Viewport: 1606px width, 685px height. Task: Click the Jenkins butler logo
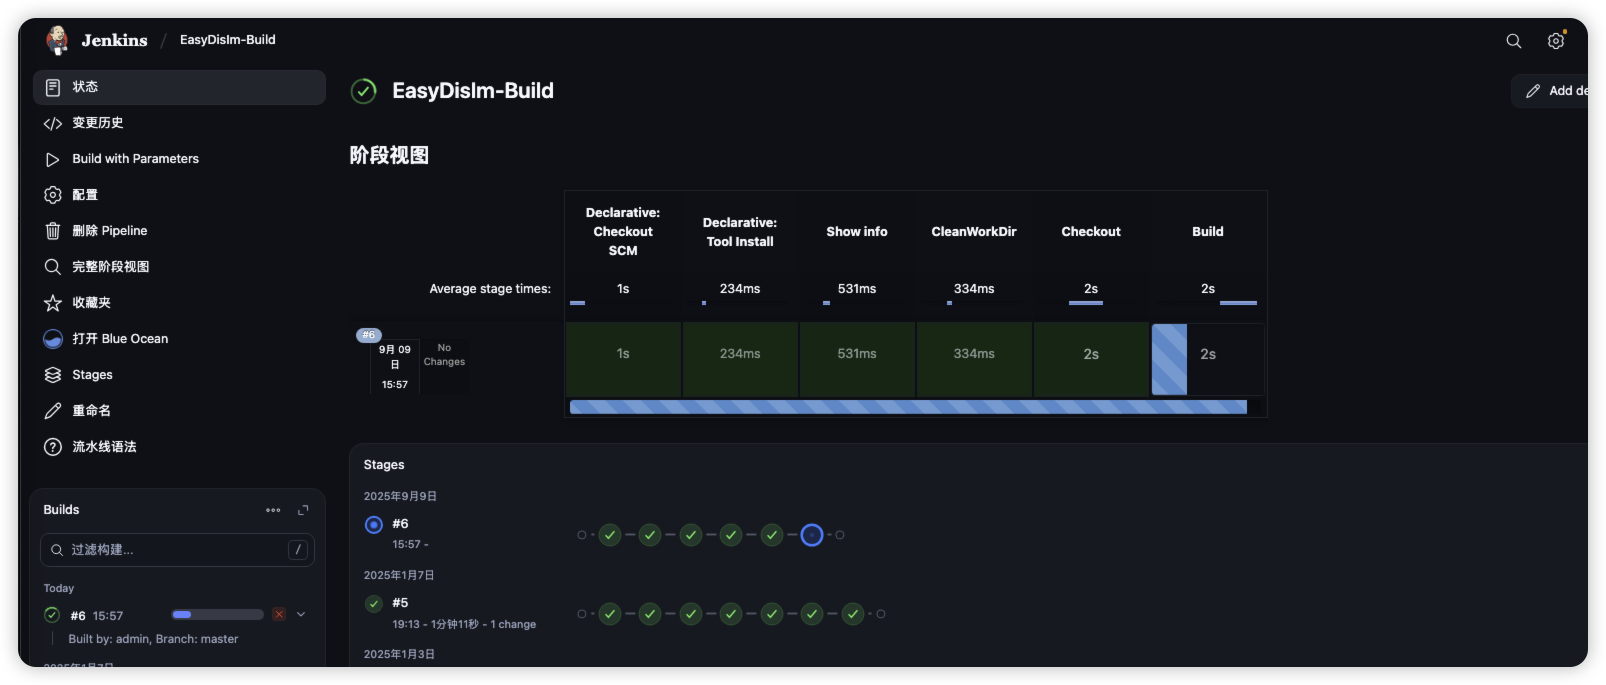coord(58,40)
